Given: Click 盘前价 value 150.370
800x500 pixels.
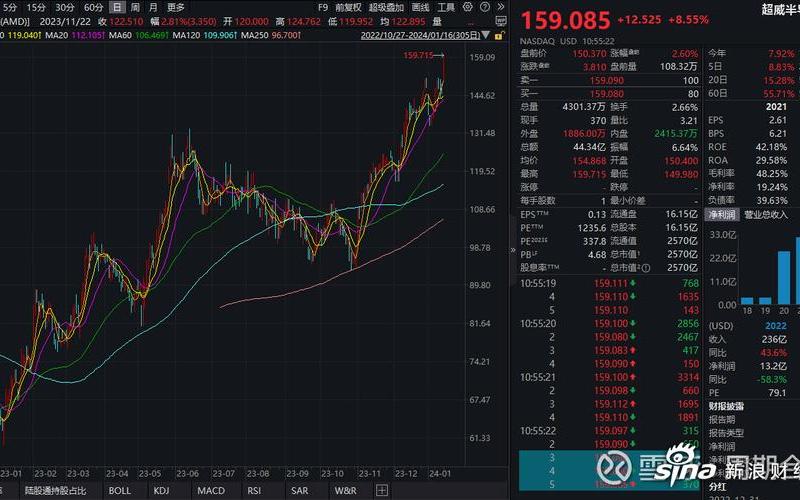Looking at the screenshot, I should point(589,54).
